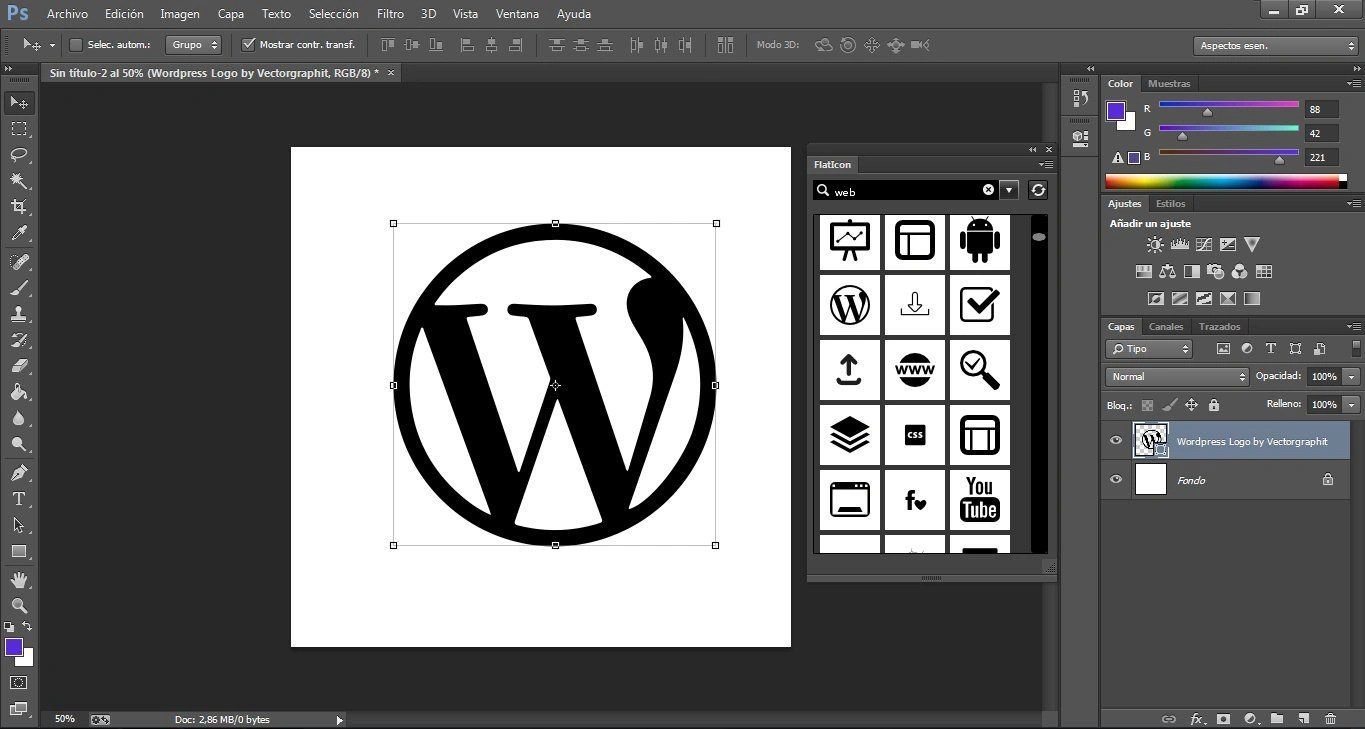Choose the Lasso tool
The image size is (1365, 729).
[x=19, y=155]
